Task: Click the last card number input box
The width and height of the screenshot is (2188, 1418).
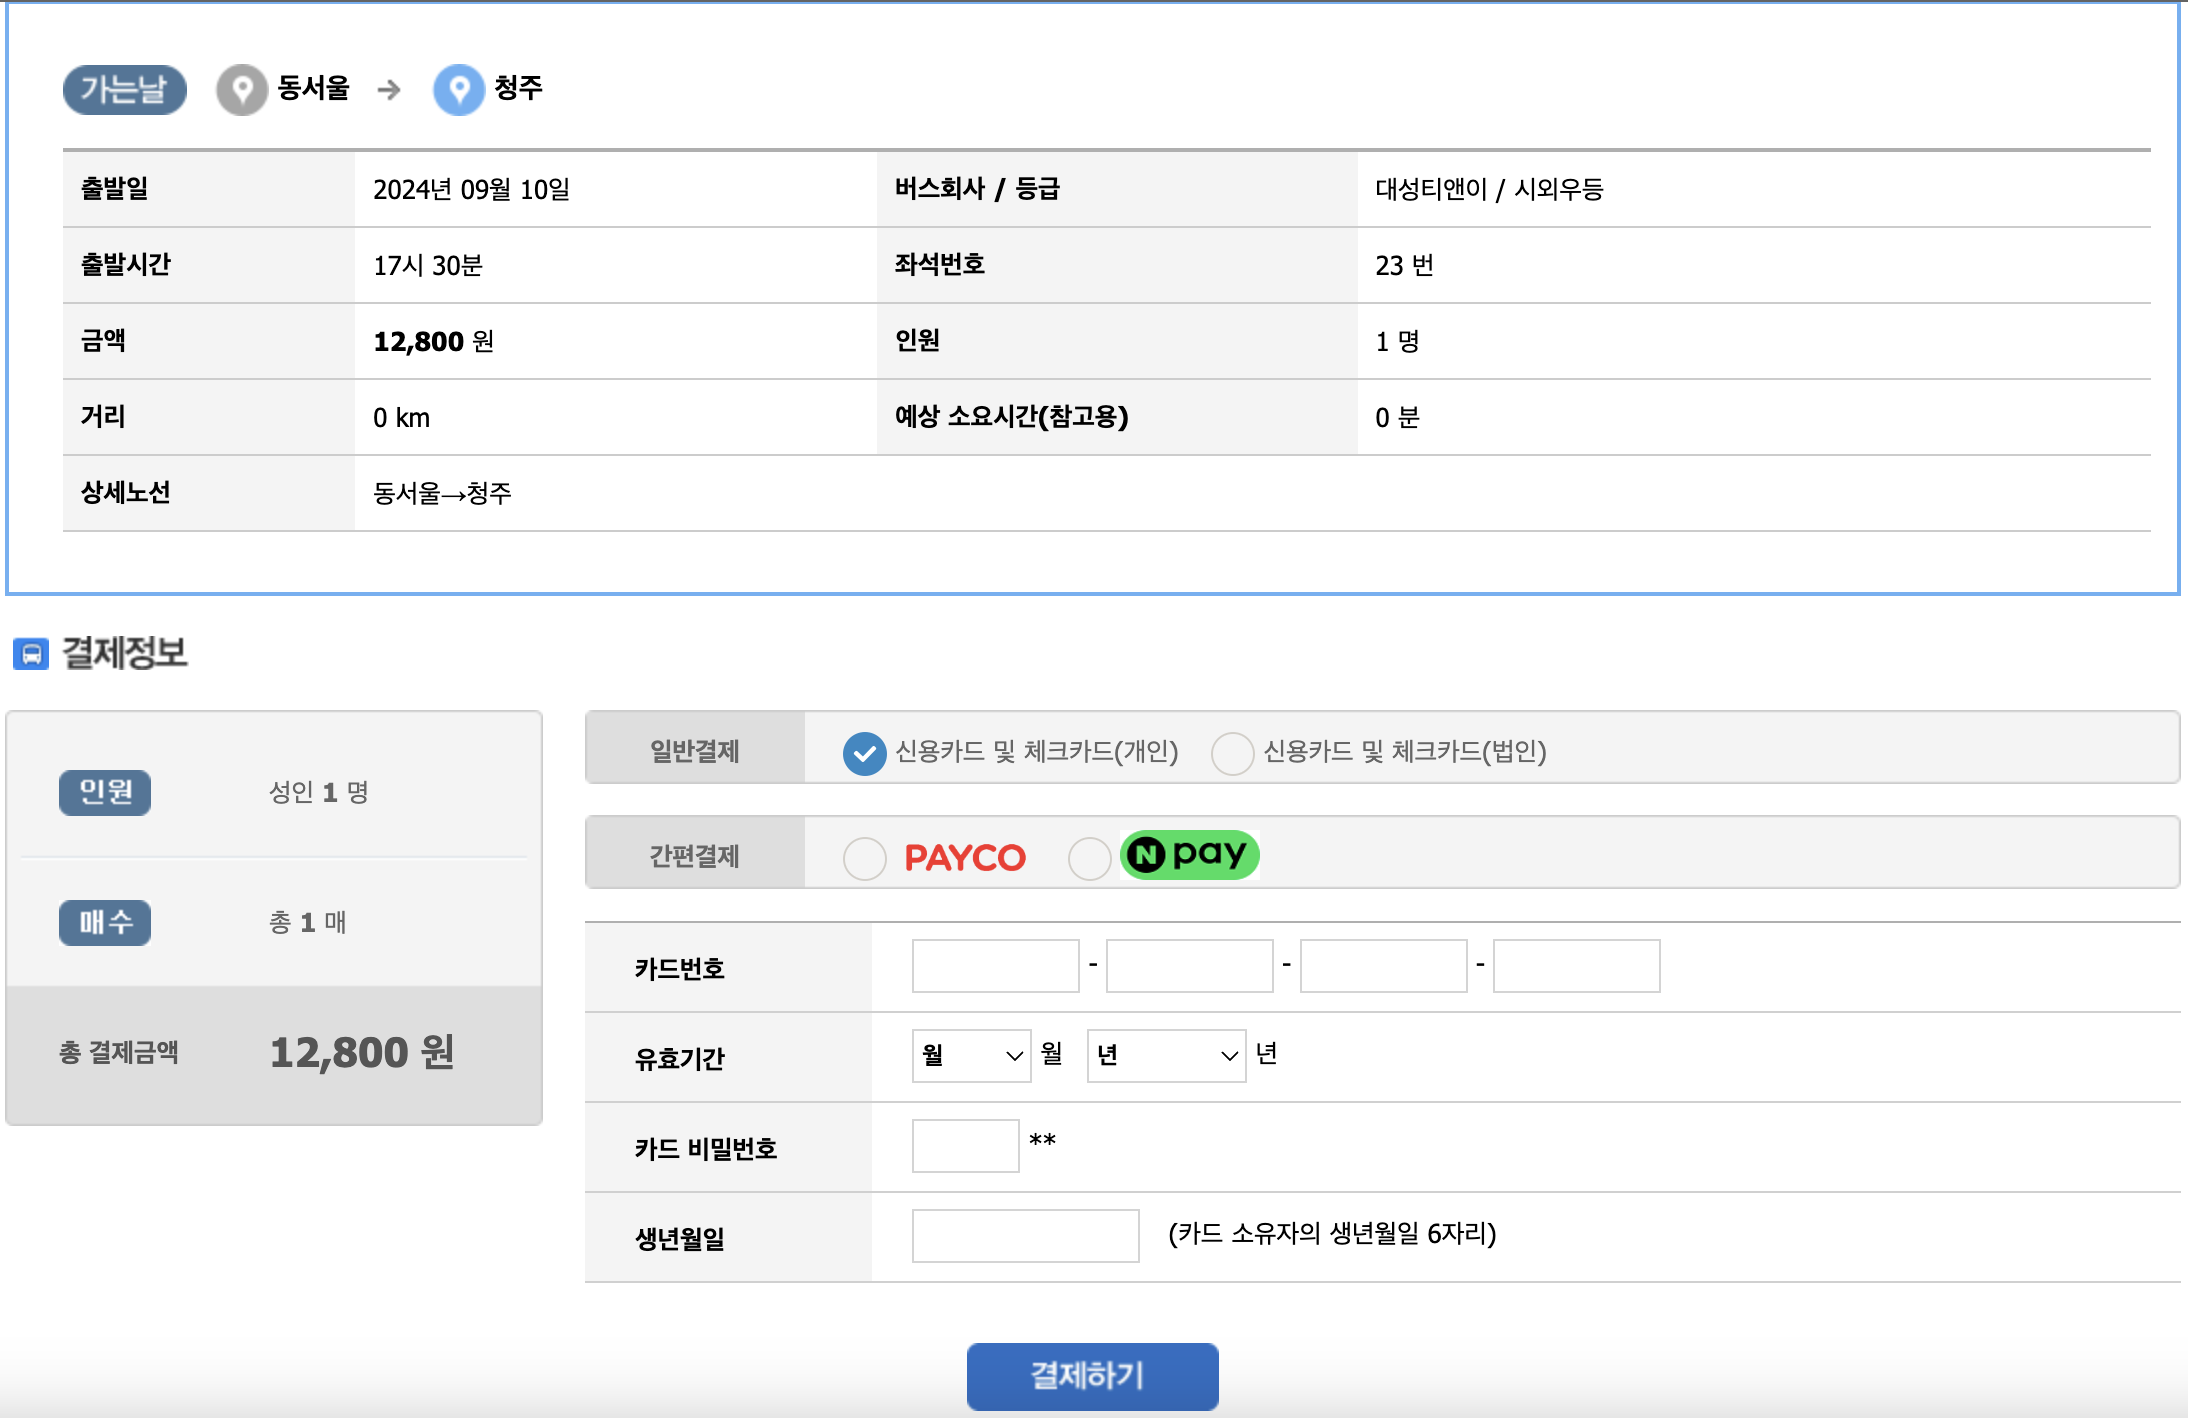Action: 1576,966
